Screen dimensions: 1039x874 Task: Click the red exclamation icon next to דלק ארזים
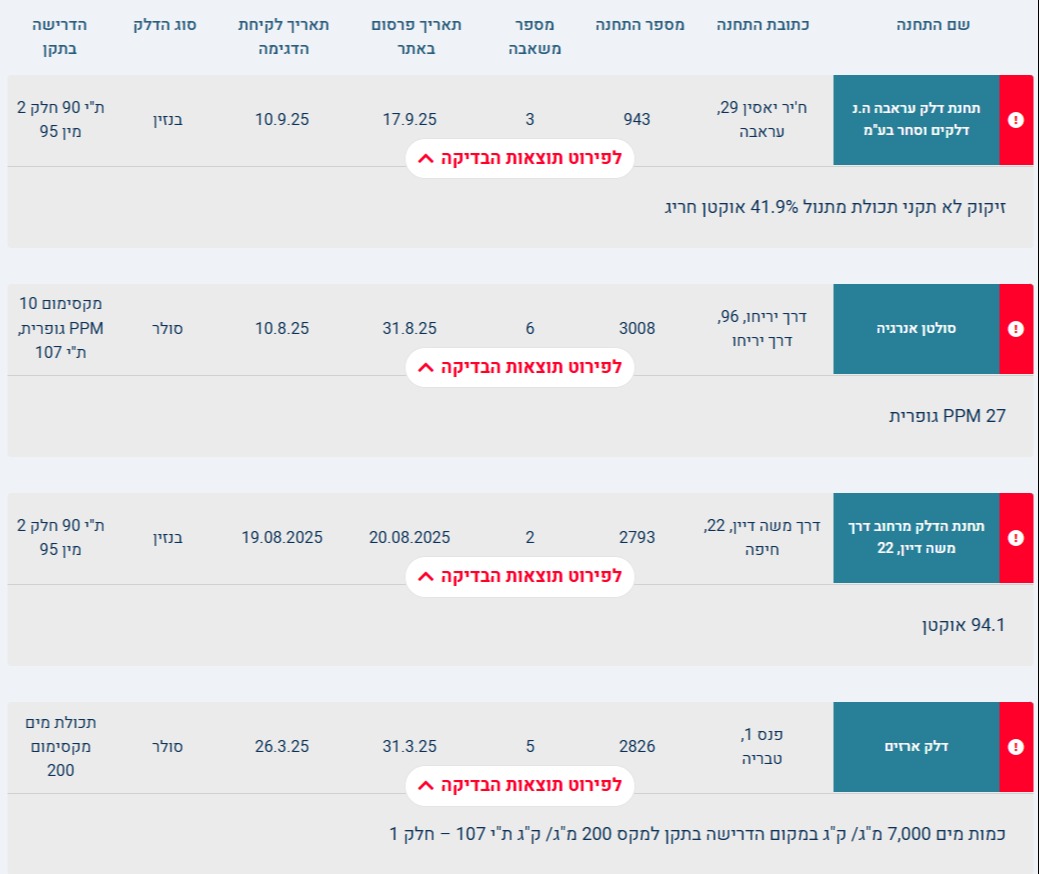tap(1016, 747)
